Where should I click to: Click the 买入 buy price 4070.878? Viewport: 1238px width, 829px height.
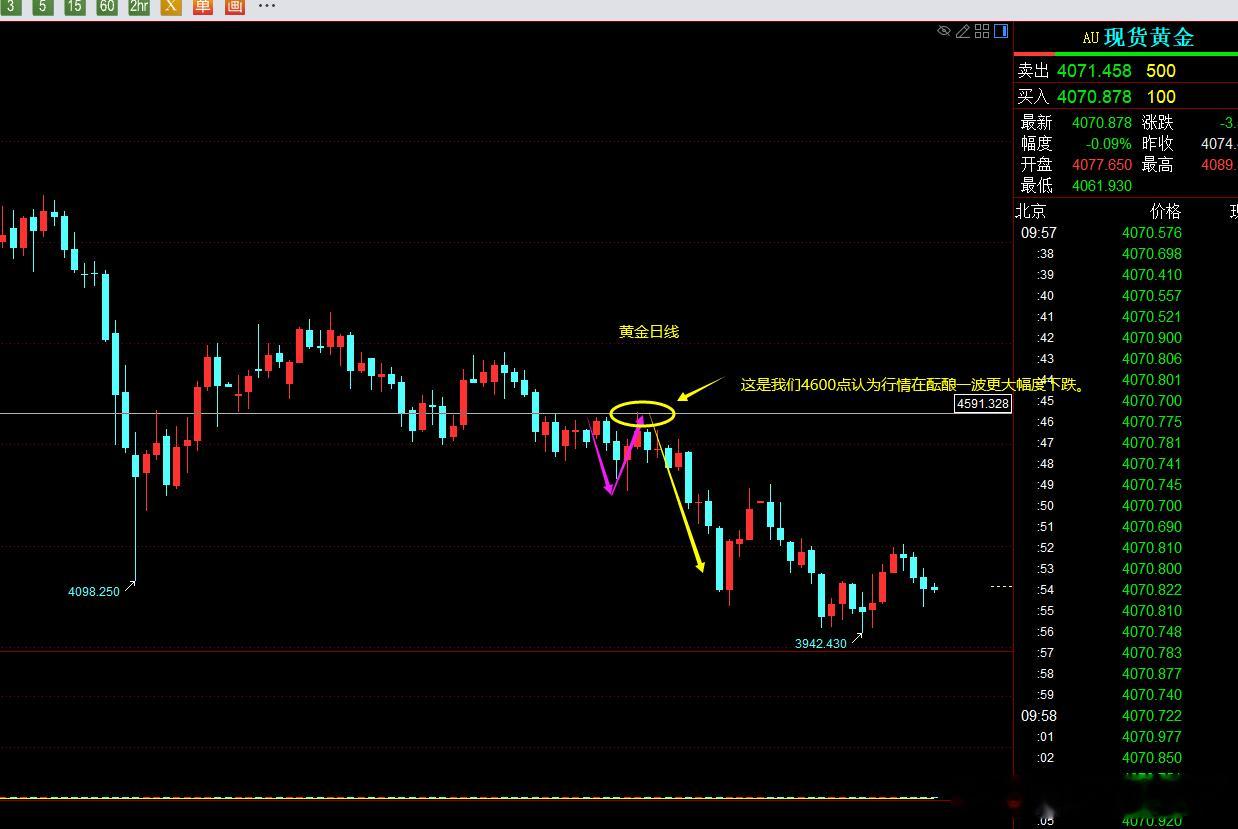point(1094,97)
